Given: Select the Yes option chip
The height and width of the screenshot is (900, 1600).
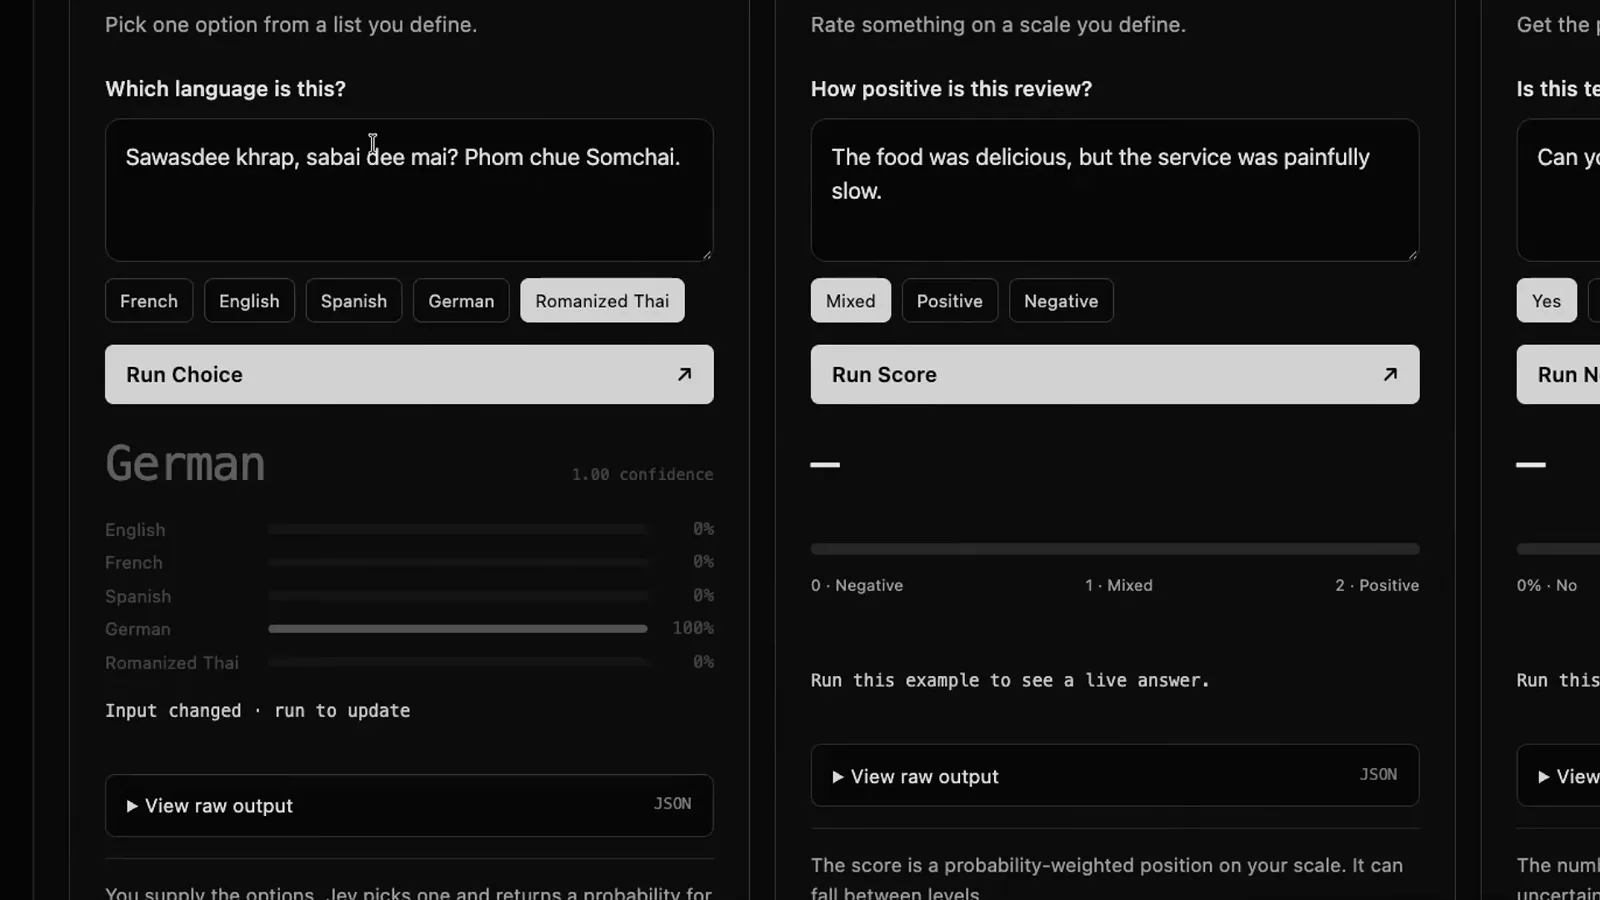Looking at the screenshot, I should [x=1546, y=300].
